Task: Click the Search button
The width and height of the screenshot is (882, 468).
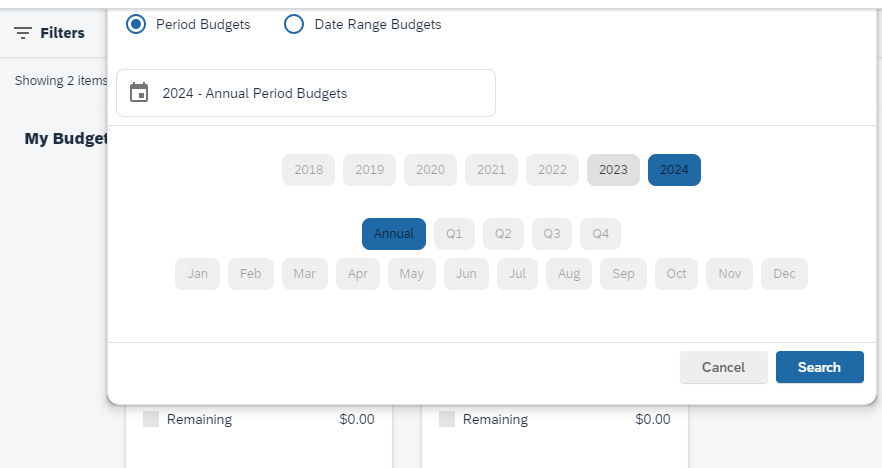Action: 820,367
